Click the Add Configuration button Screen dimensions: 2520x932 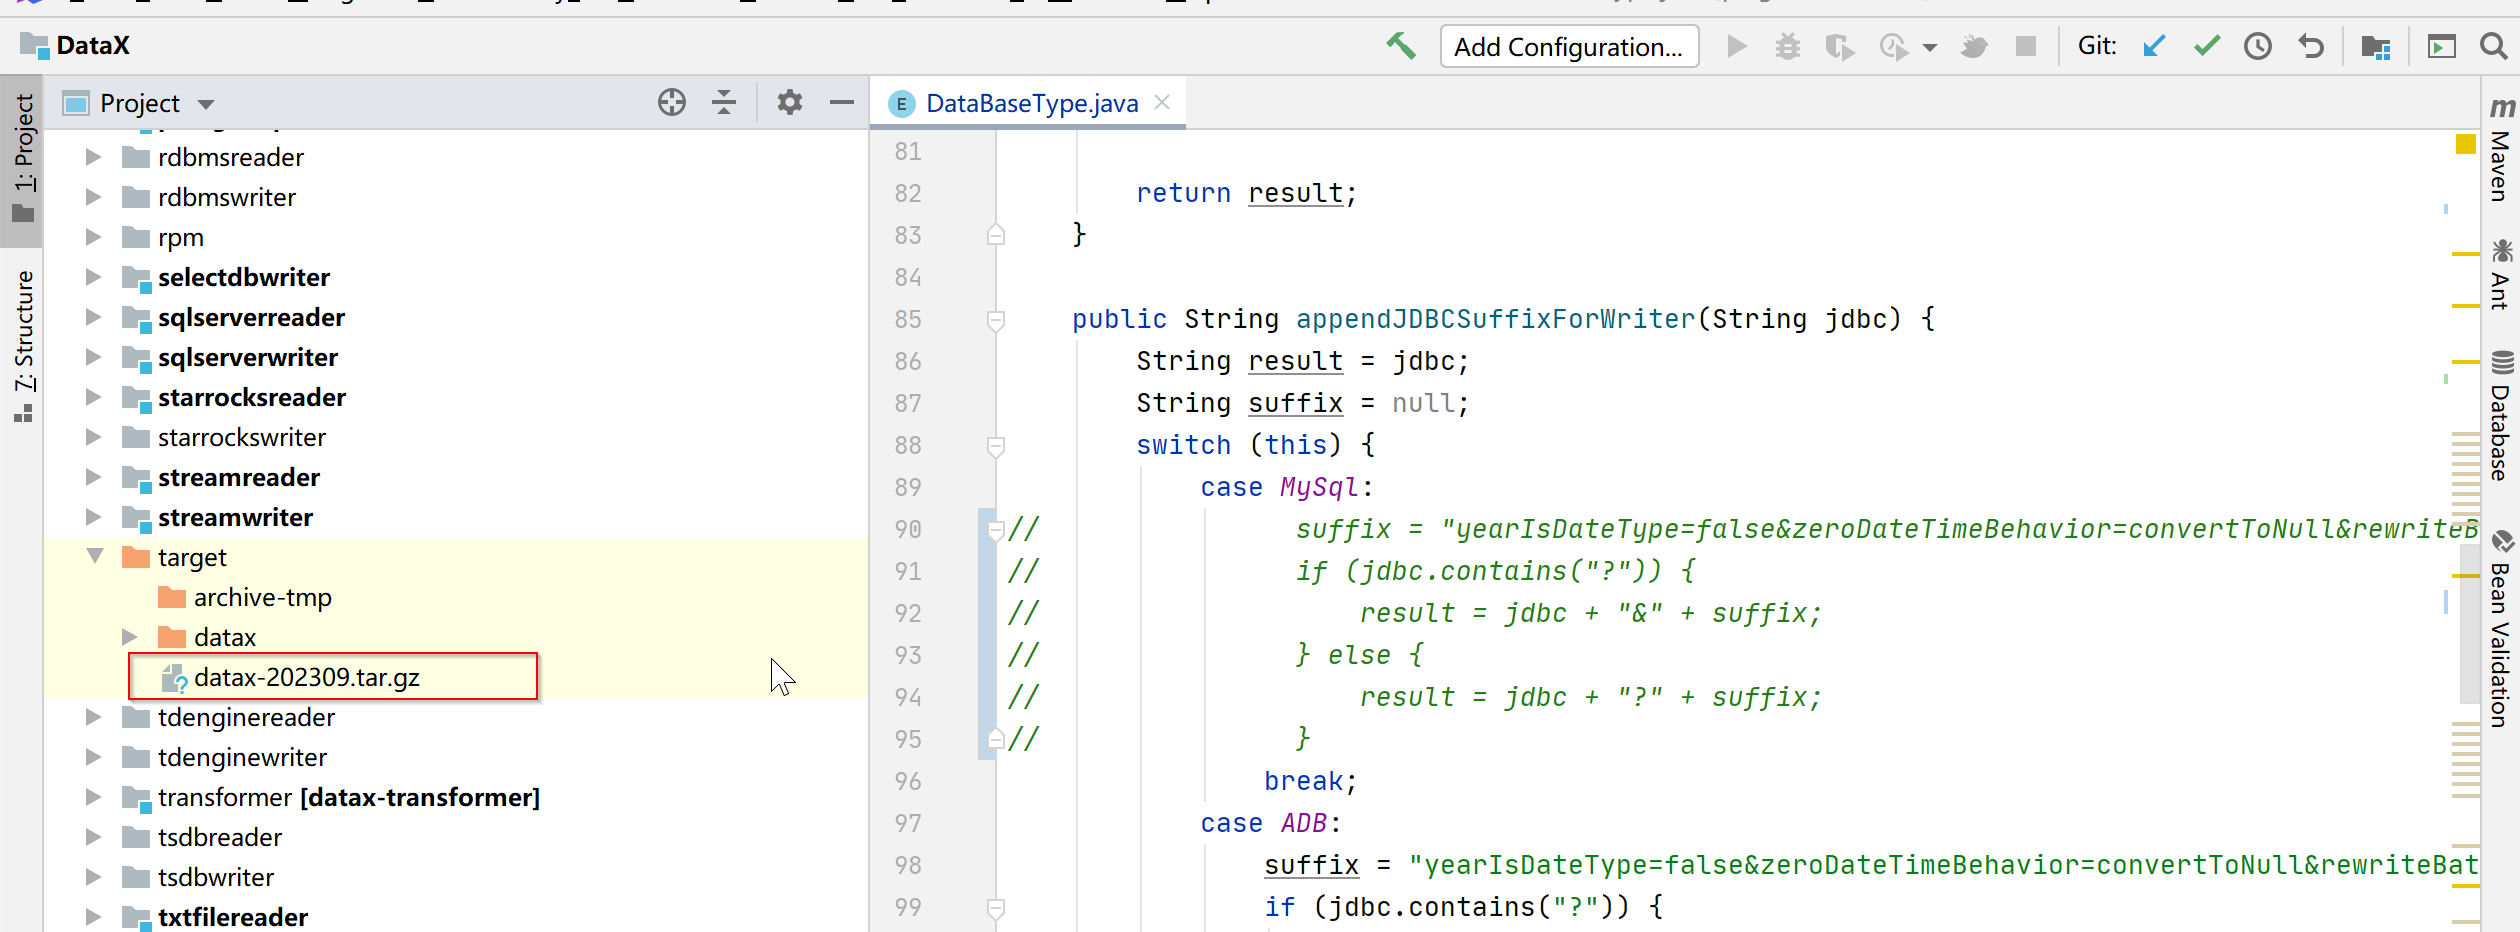tap(1569, 46)
